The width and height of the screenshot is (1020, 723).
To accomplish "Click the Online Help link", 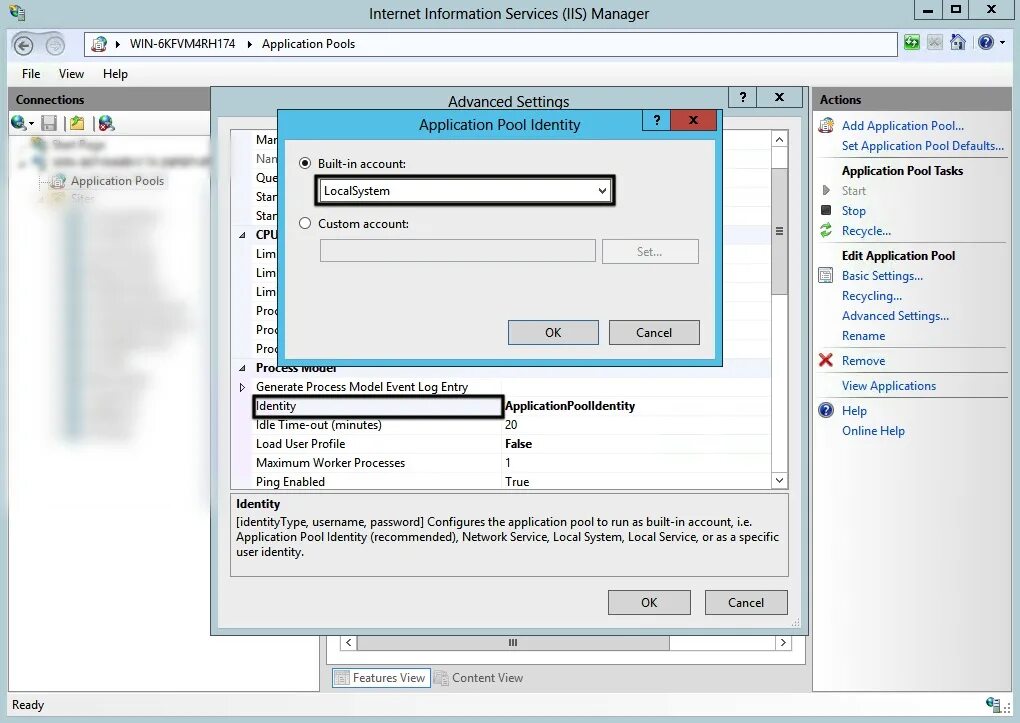I will [873, 431].
